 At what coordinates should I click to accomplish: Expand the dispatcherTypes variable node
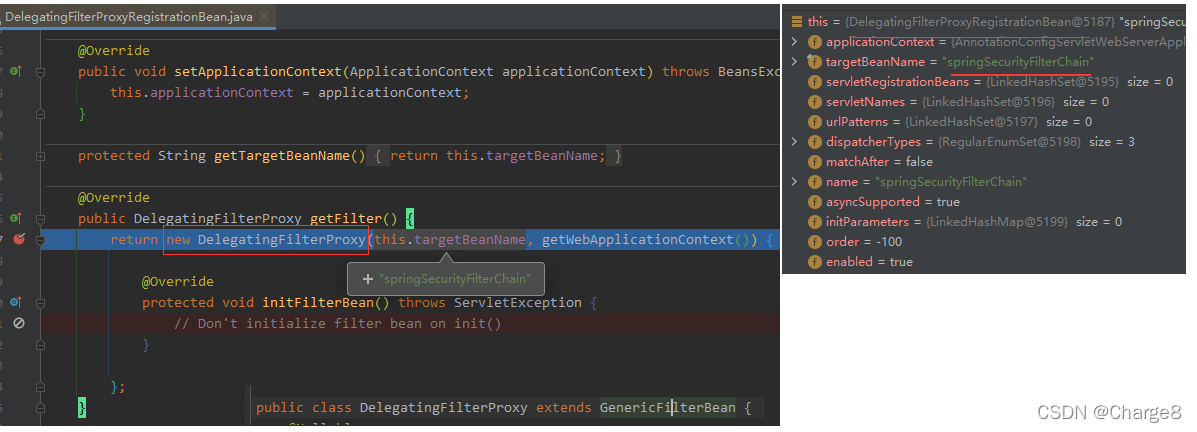794,142
